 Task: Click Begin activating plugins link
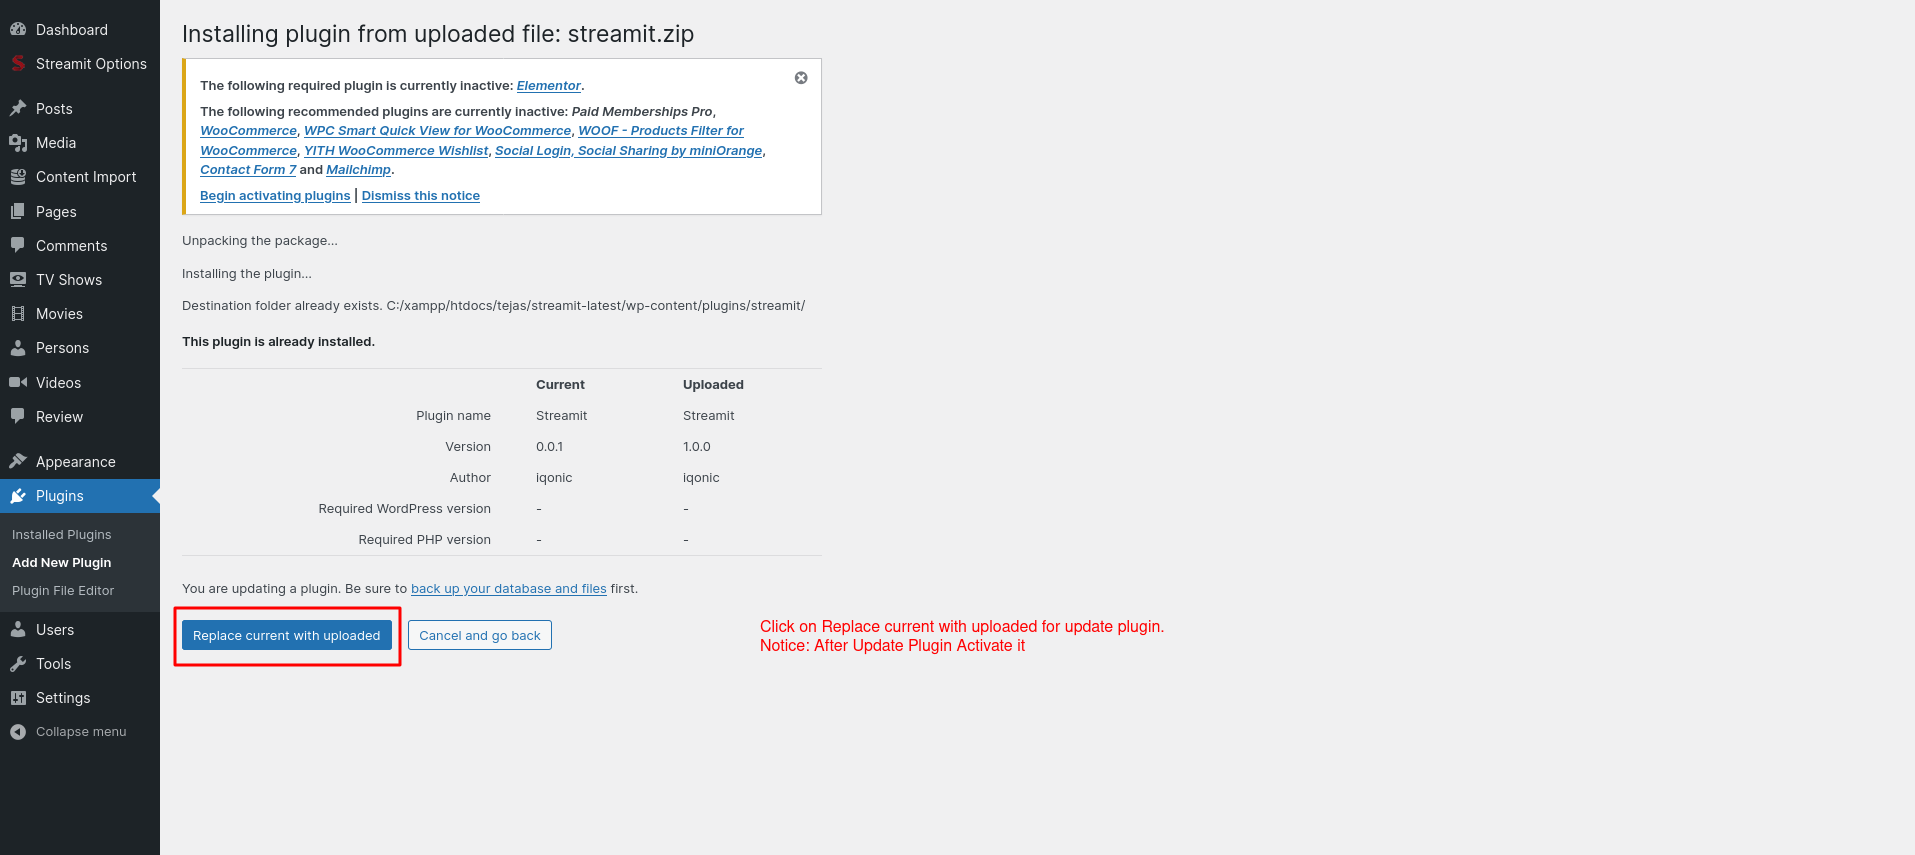(275, 196)
